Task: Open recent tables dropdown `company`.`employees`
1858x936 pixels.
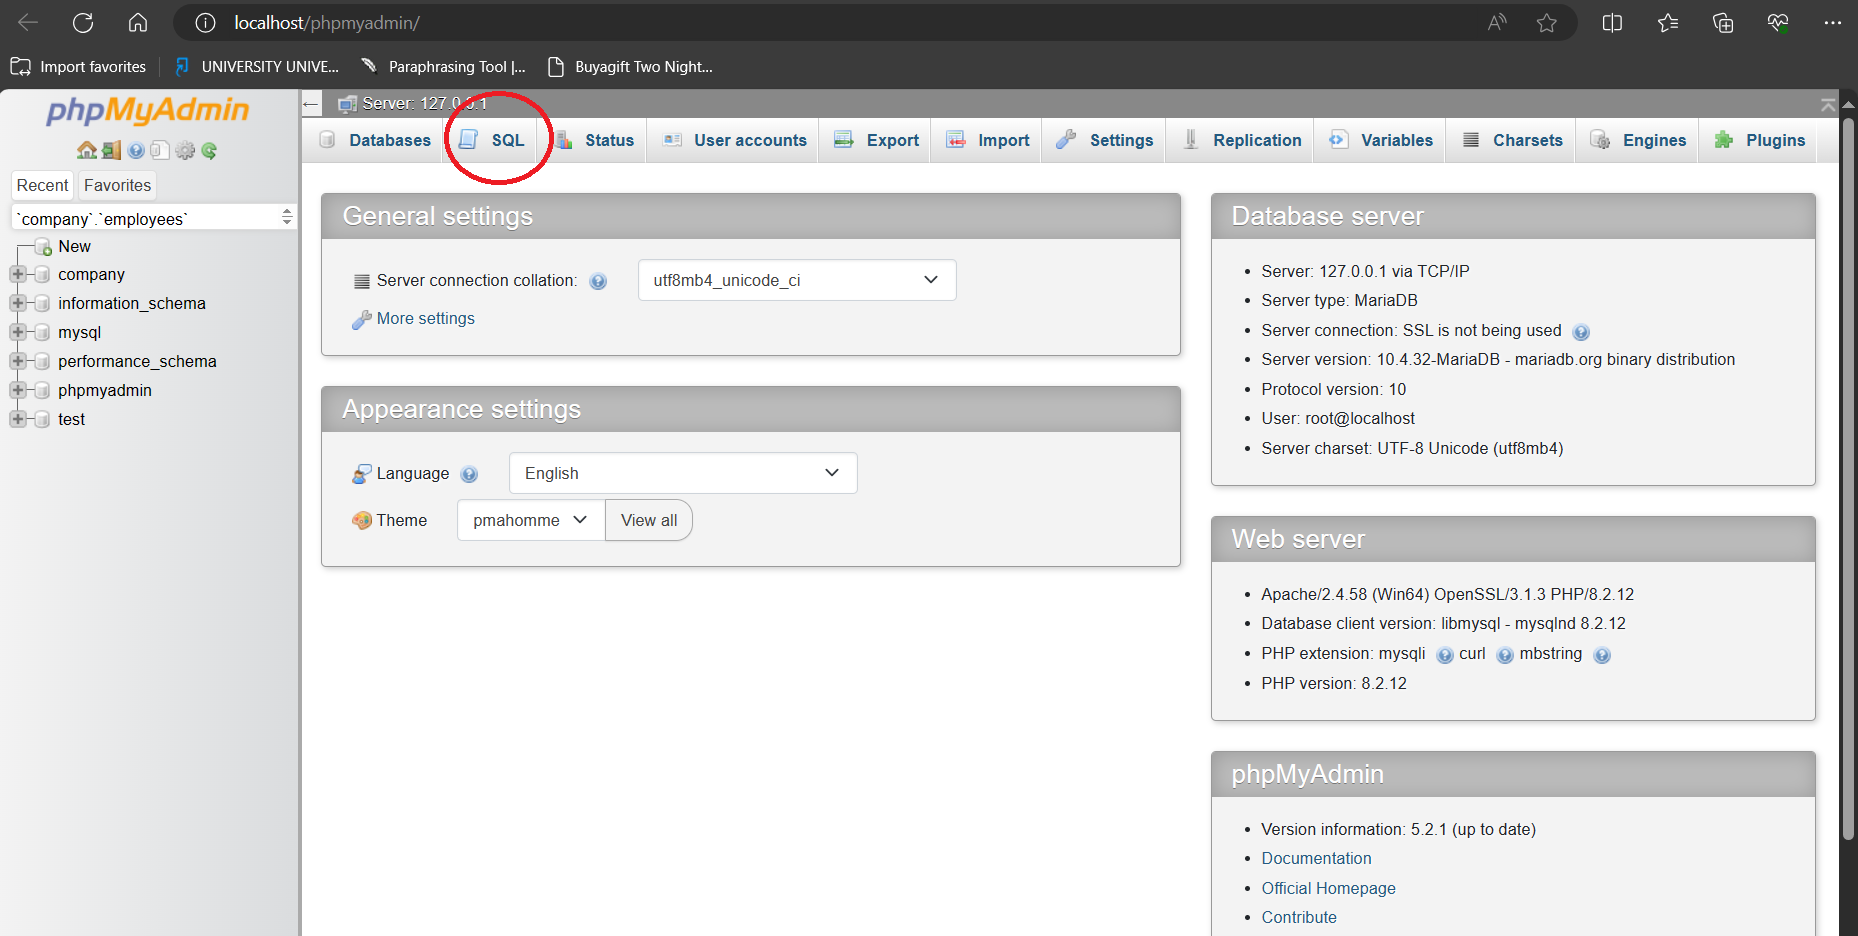Action: coord(154,218)
